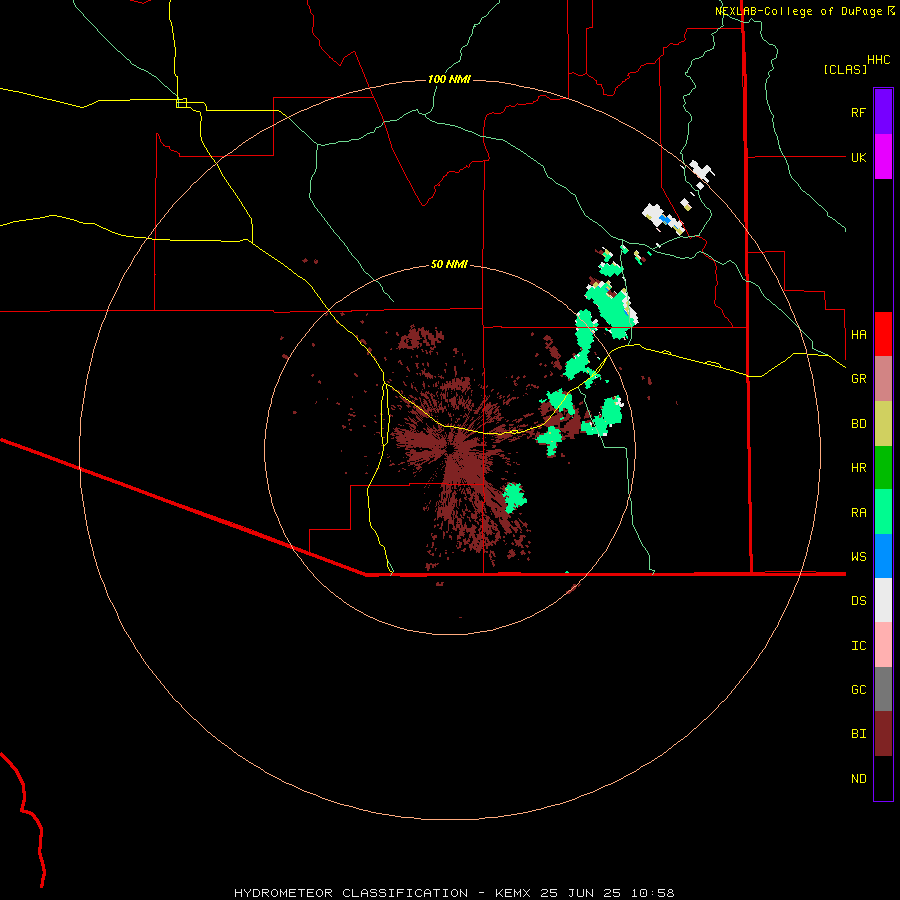Click the HA legend label

coord(858,334)
